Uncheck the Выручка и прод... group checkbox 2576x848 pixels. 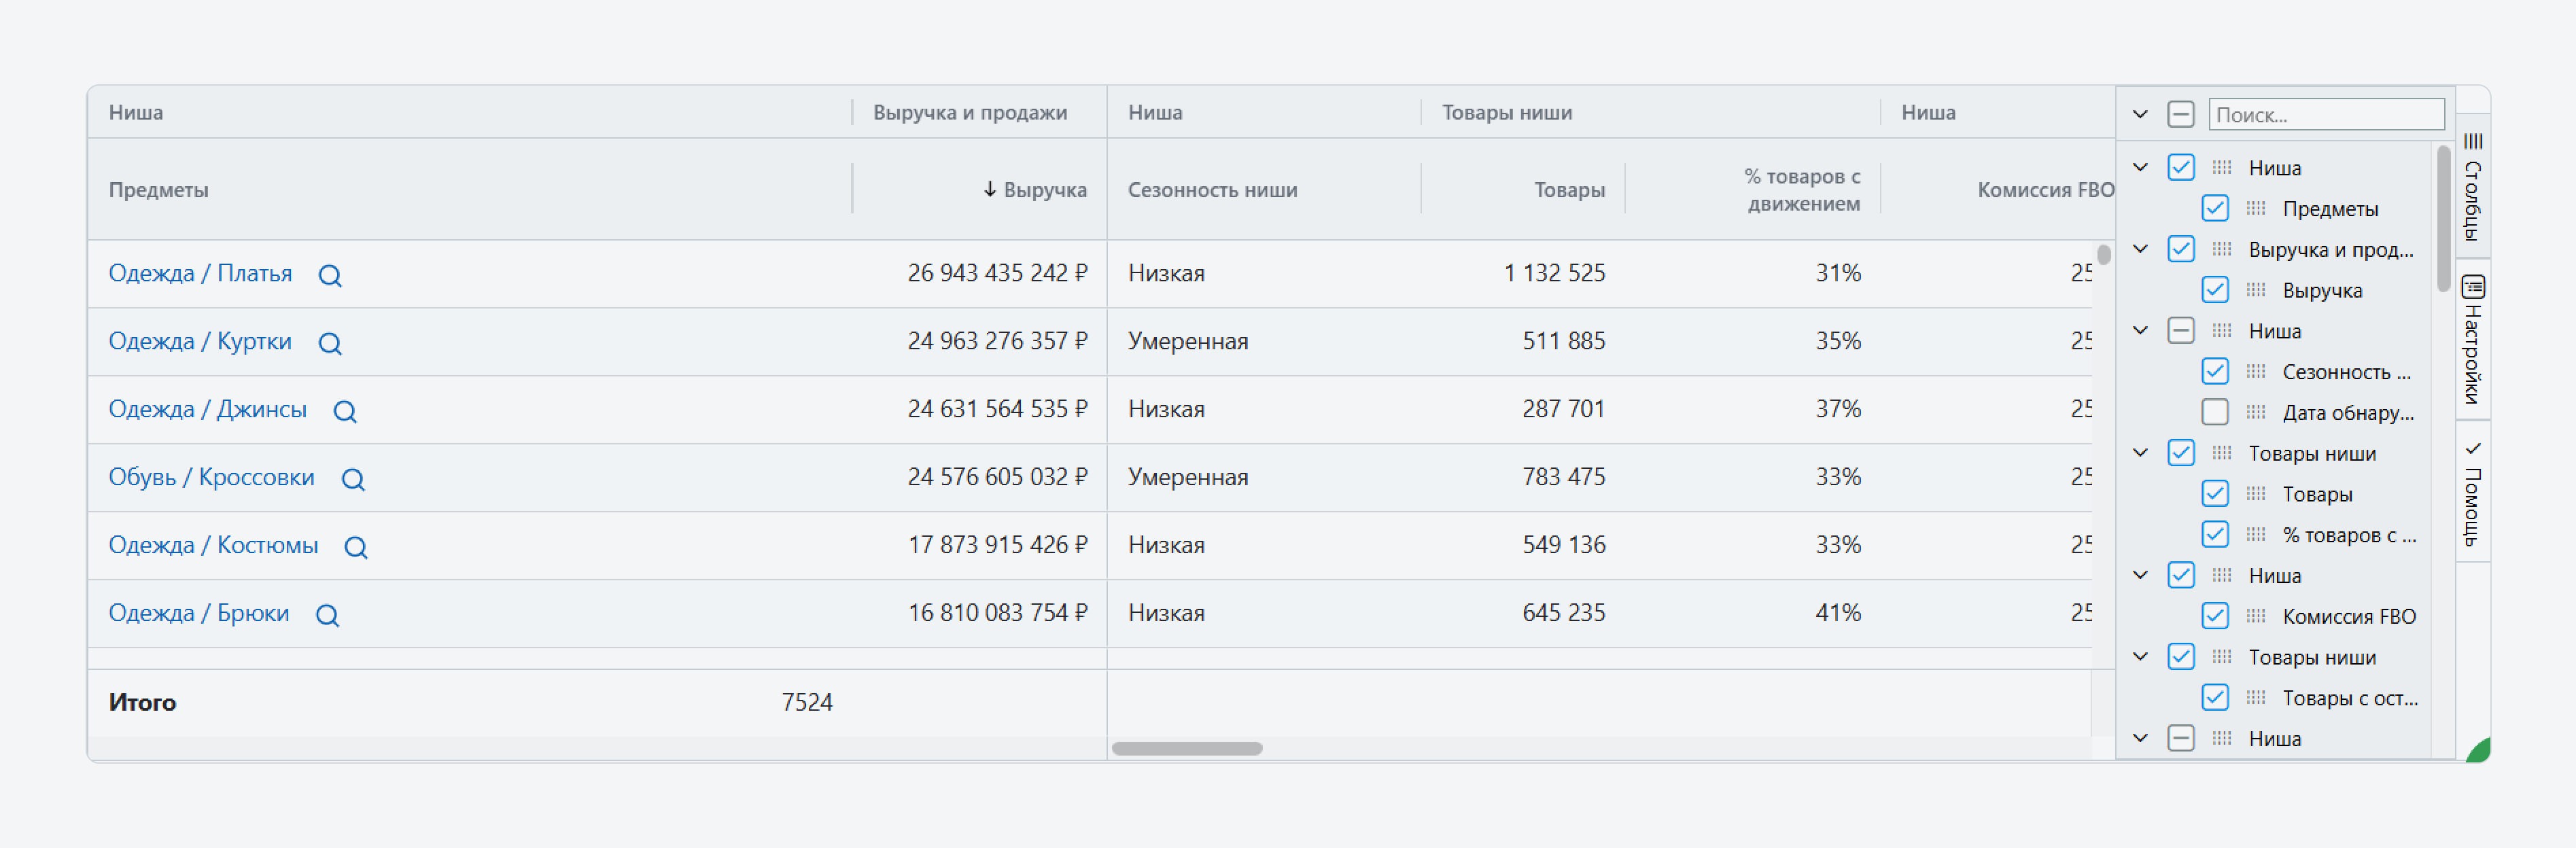click(x=2181, y=249)
